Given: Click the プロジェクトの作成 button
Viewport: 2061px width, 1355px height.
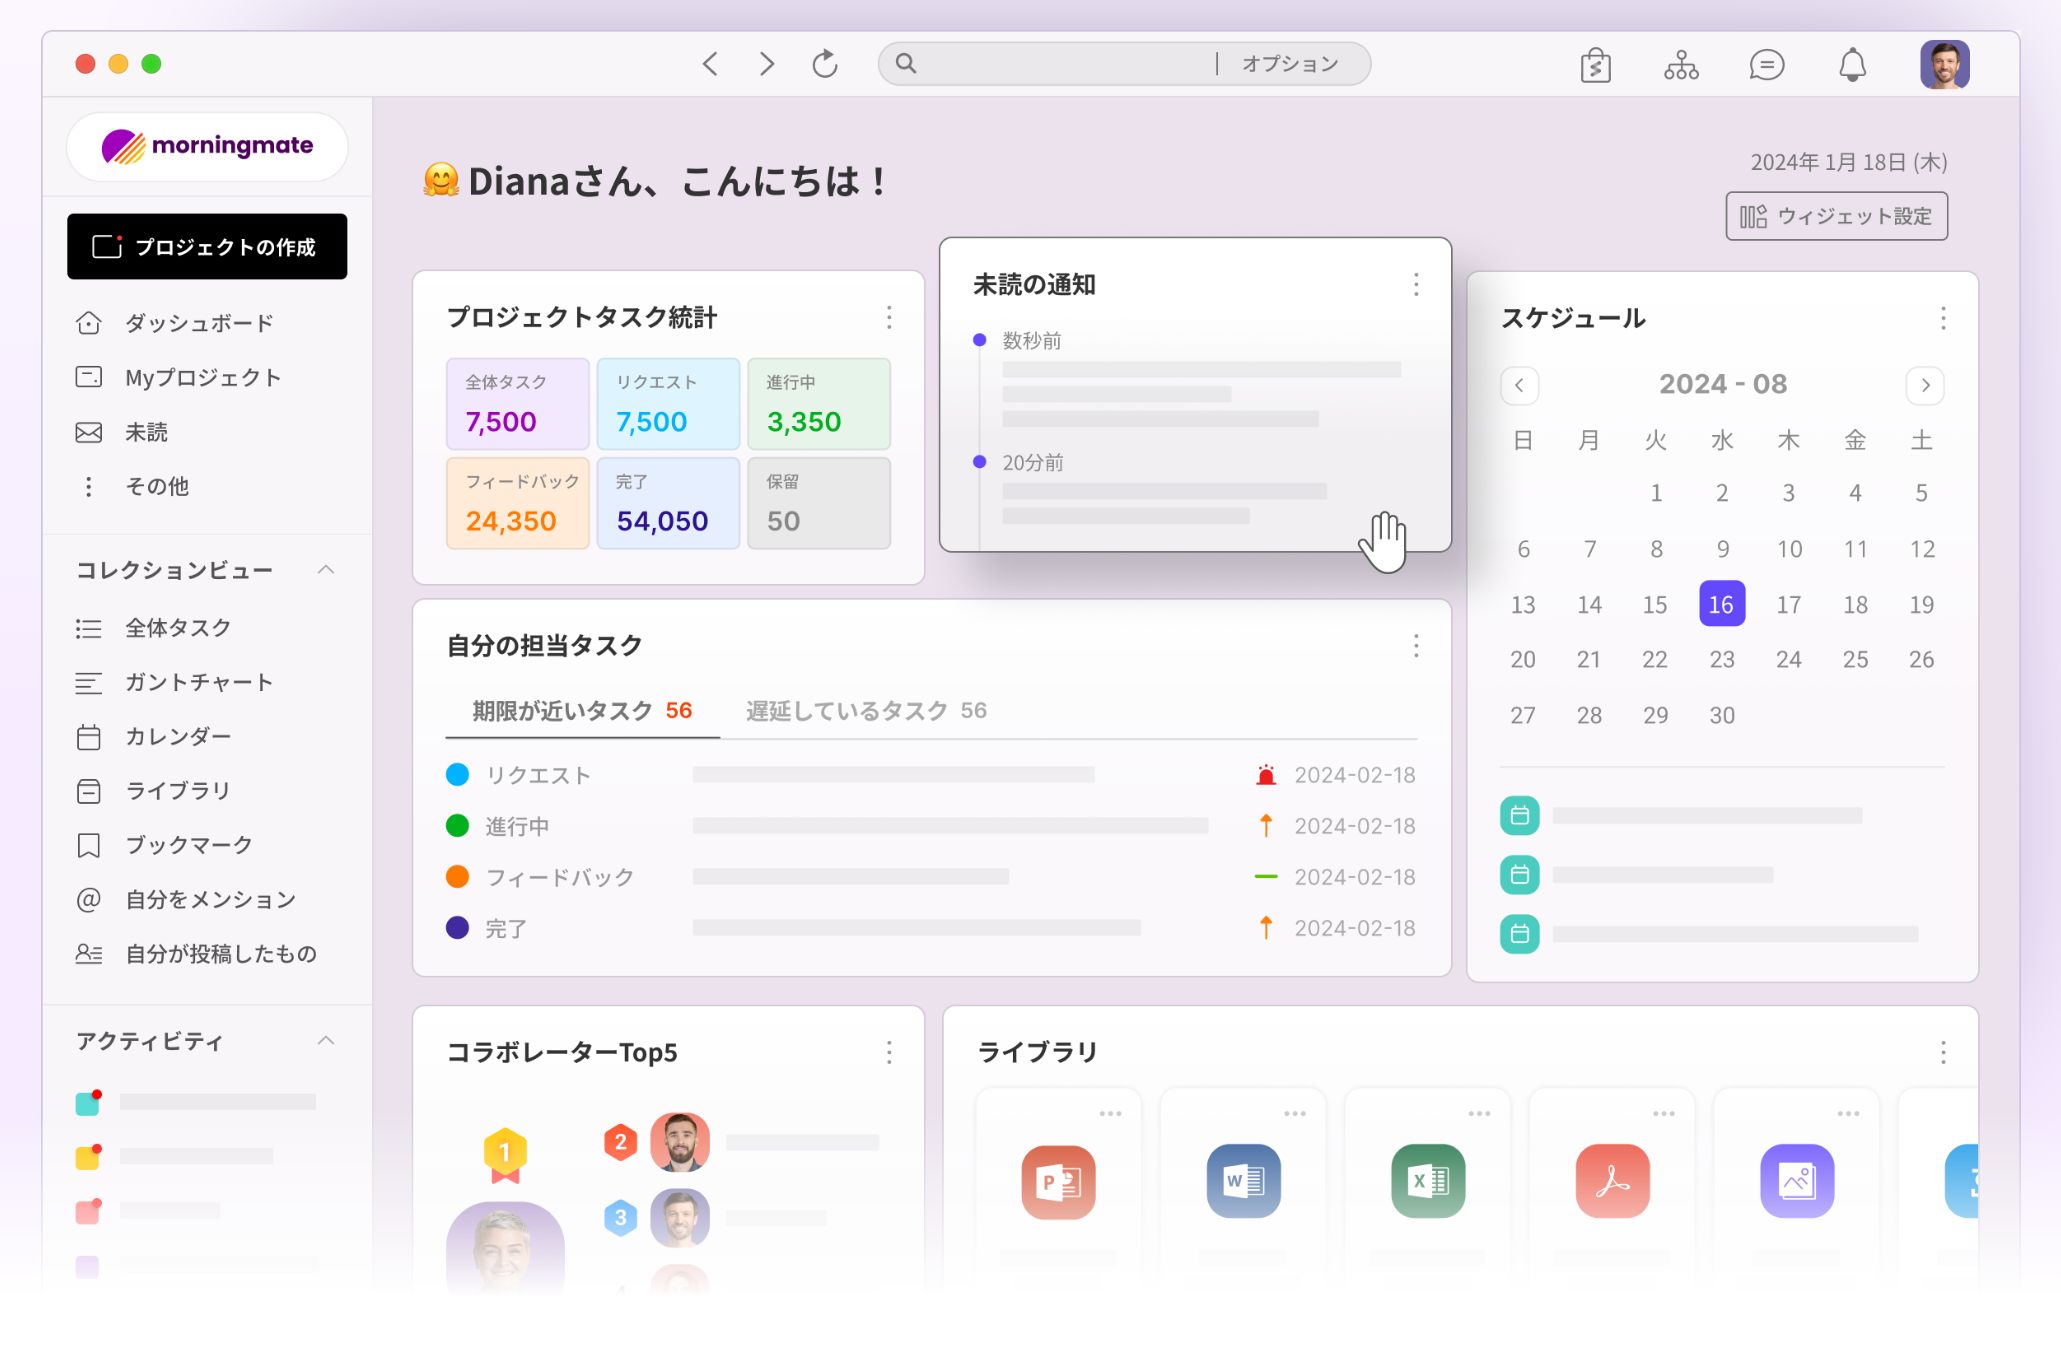Looking at the screenshot, I should [207, 246].
